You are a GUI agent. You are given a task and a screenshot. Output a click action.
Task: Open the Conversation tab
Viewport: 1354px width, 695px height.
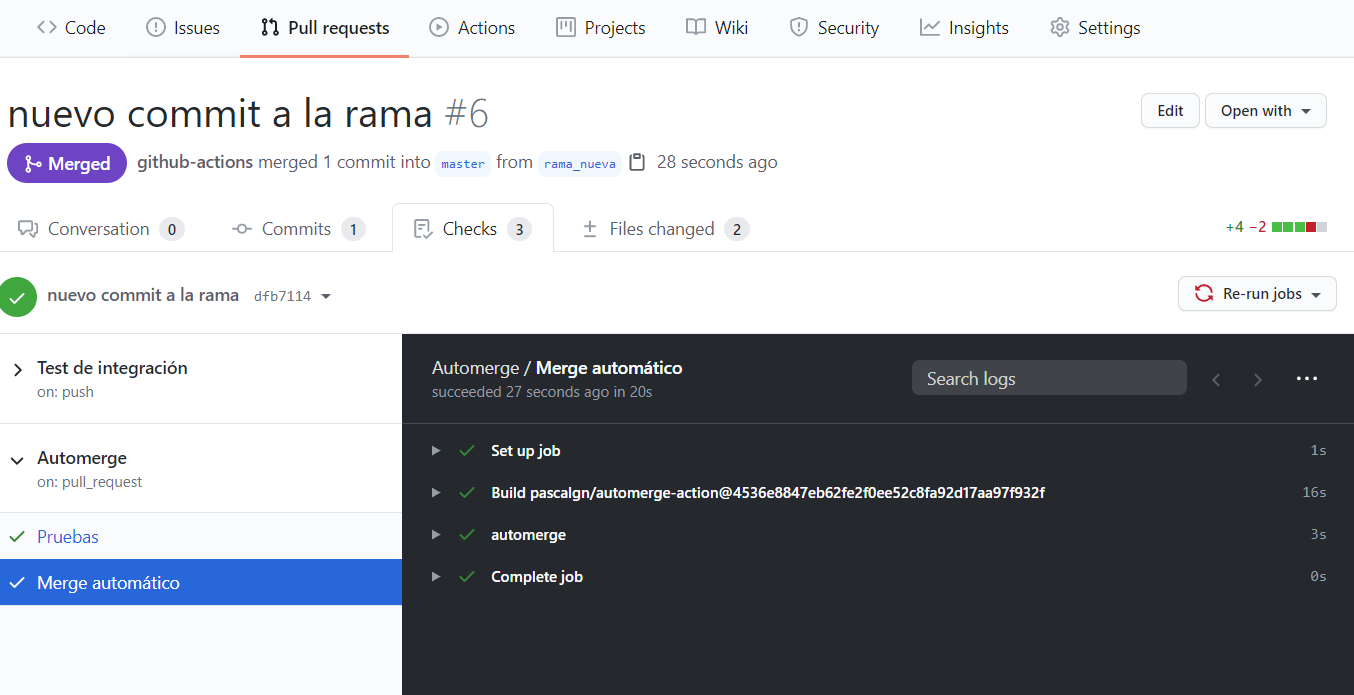(x=100, y=229)
